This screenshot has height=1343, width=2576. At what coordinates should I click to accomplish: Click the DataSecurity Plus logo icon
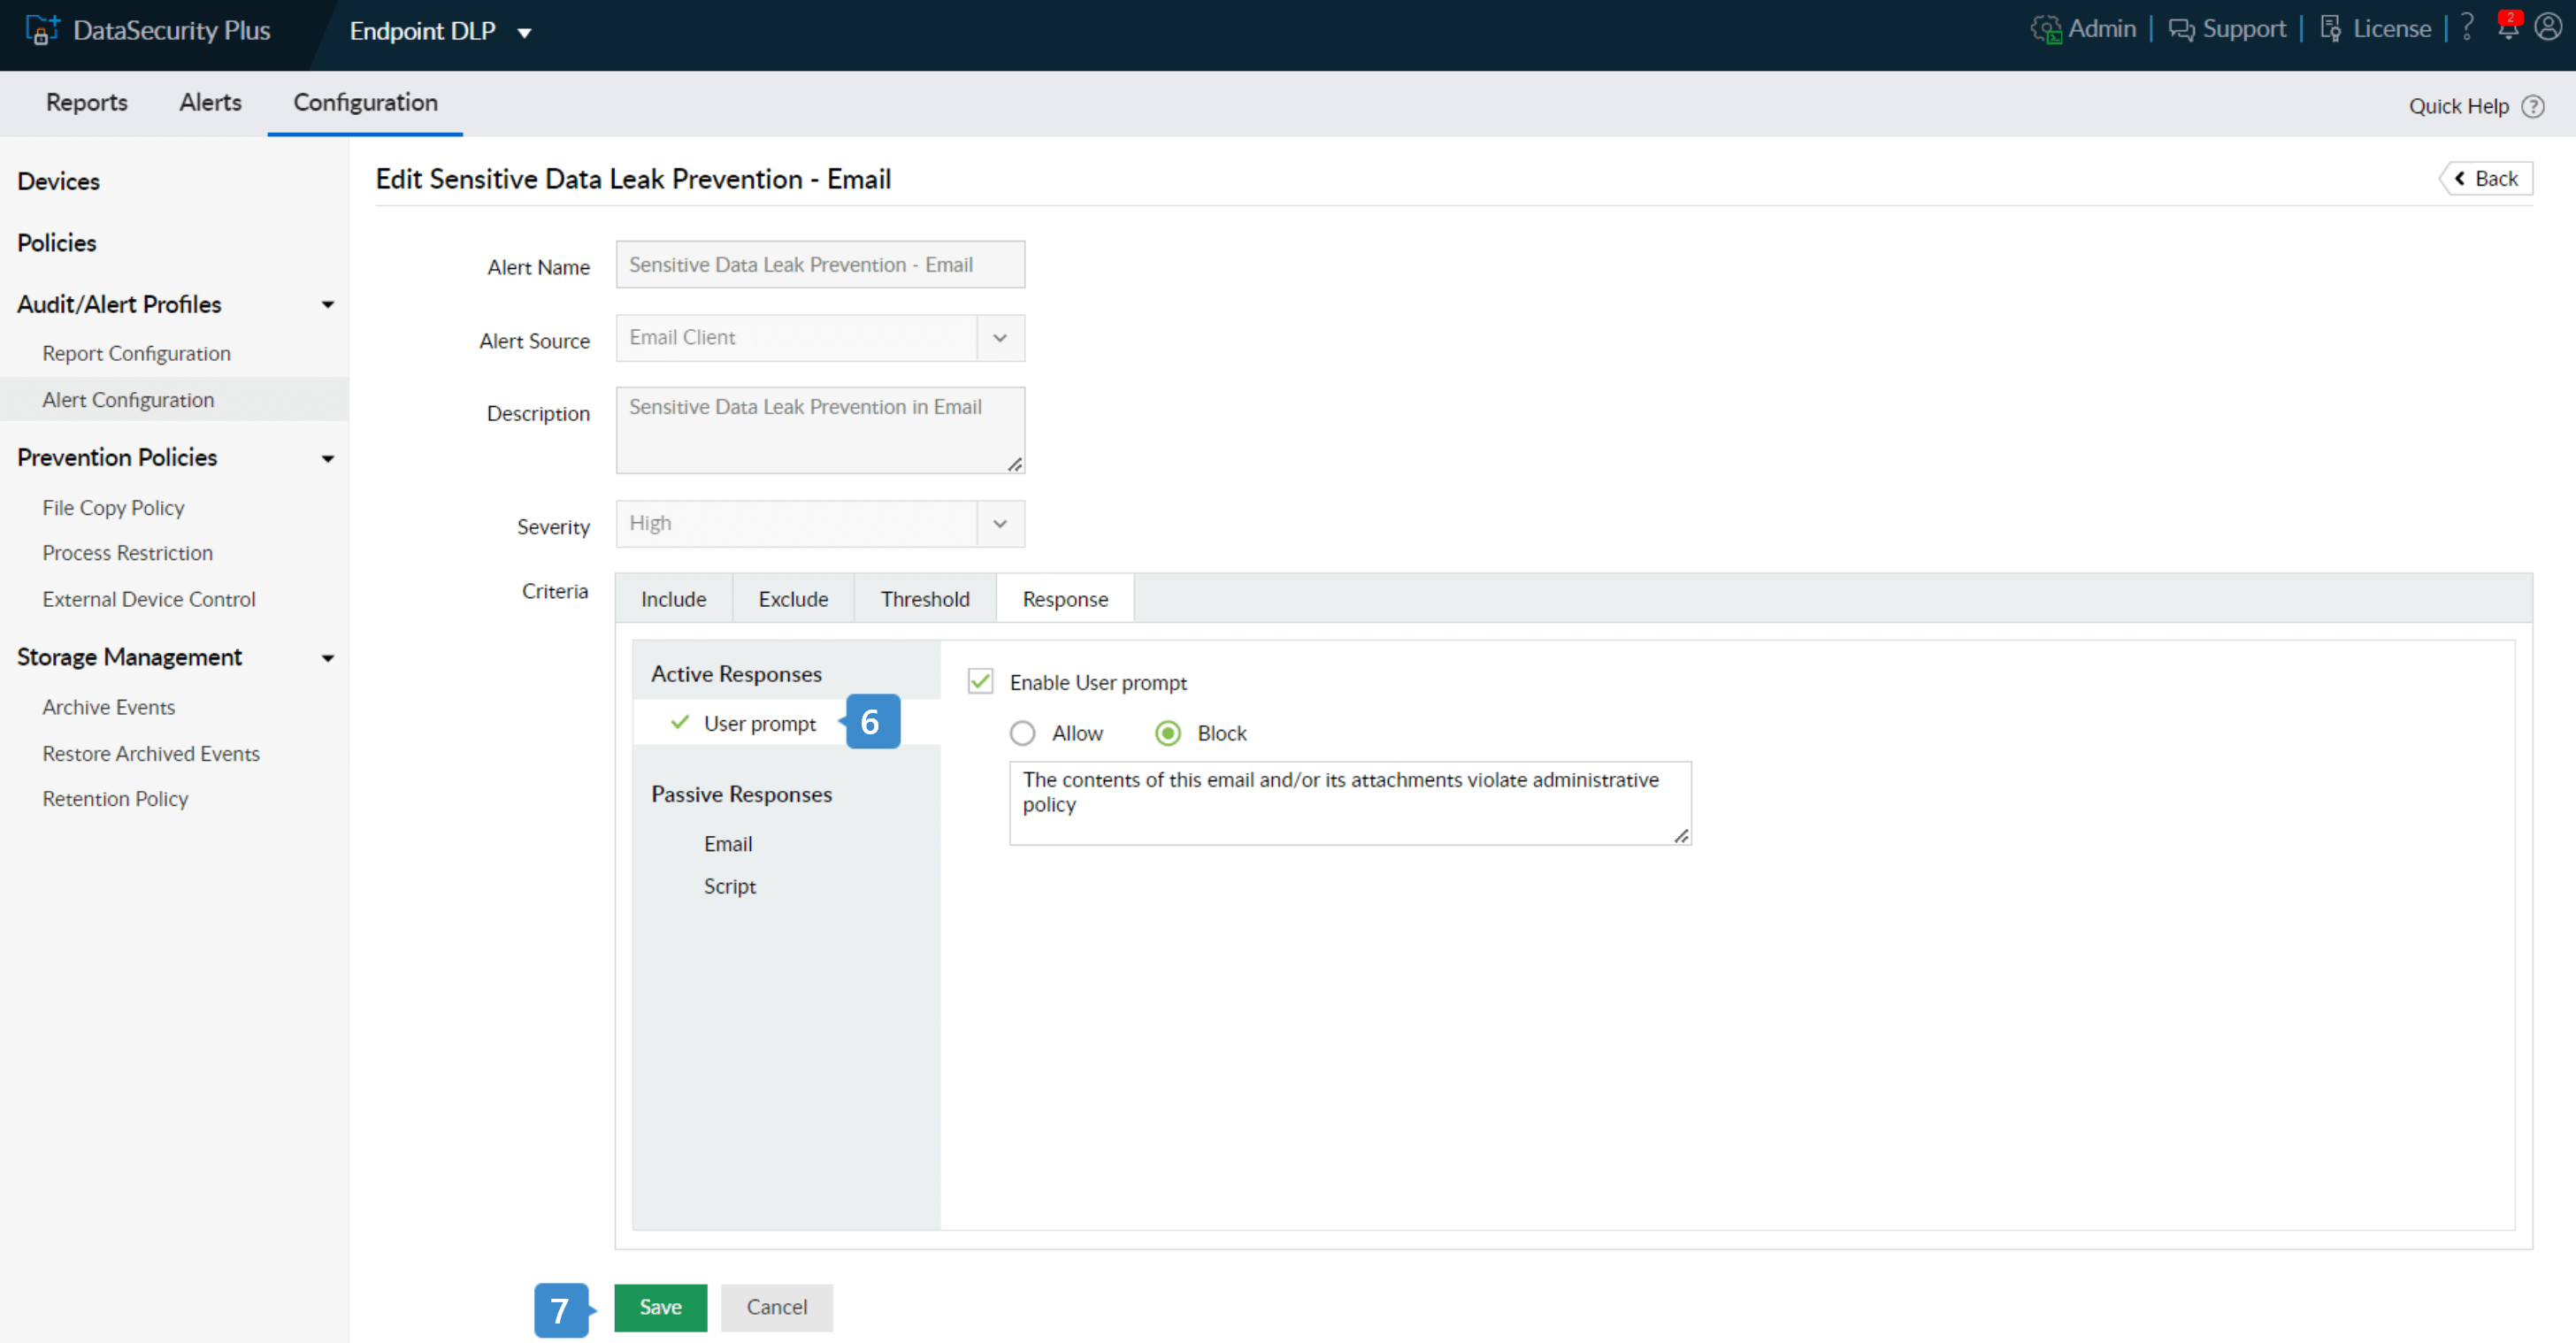[x=41, y=30]
